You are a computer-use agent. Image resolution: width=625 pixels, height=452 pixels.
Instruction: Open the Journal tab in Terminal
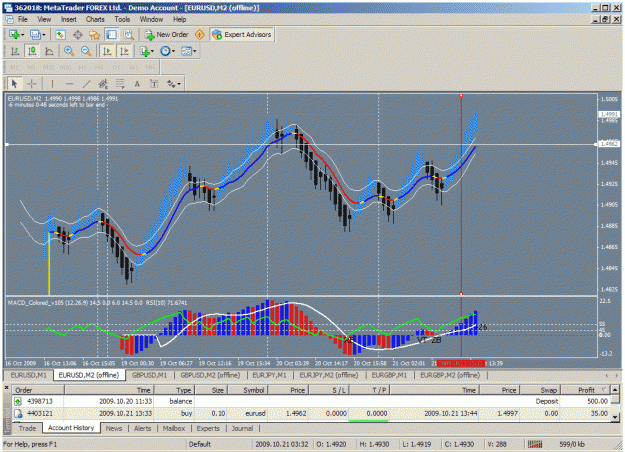(242, 428)
